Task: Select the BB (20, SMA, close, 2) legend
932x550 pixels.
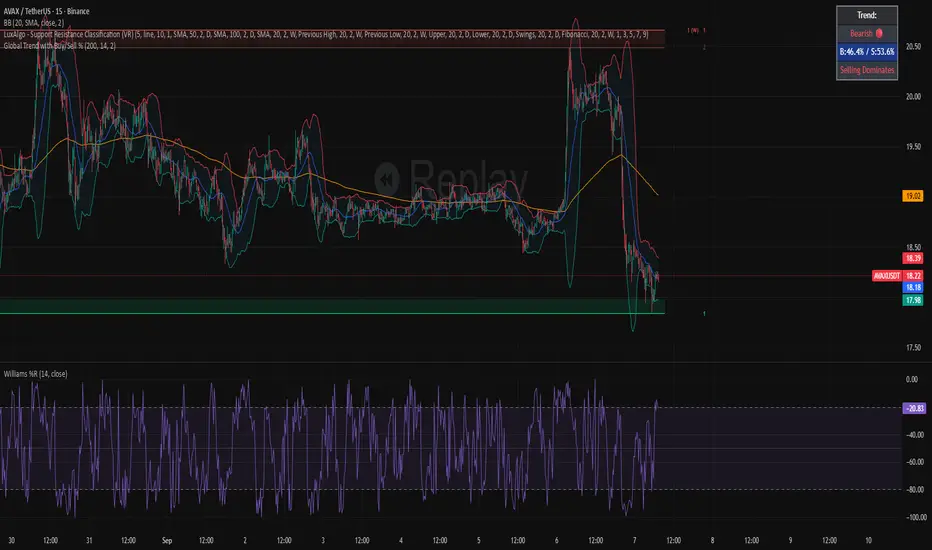Action: [x=33, y=23]
